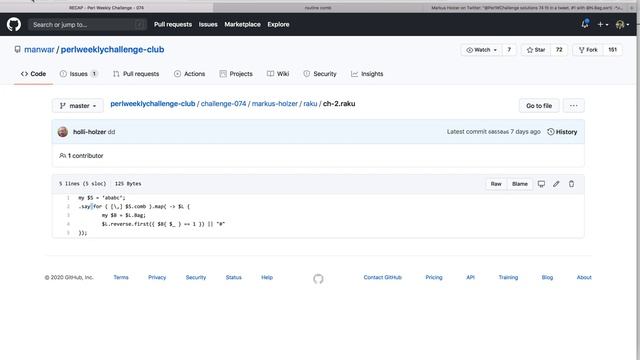
Task: Open the footer Security link
Action: (x=196, y=278)
